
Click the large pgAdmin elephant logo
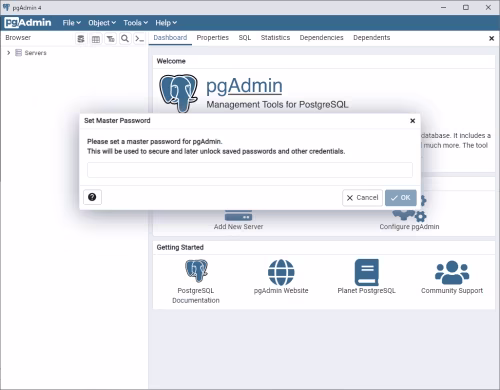[178, 93]
